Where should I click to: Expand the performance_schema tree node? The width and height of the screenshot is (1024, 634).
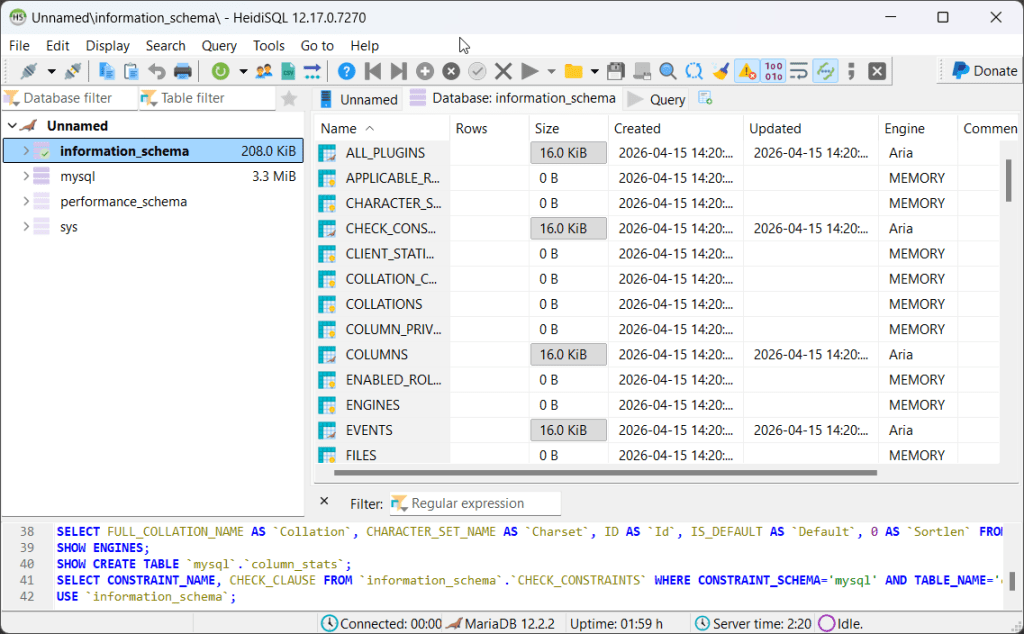pos(26,201)
